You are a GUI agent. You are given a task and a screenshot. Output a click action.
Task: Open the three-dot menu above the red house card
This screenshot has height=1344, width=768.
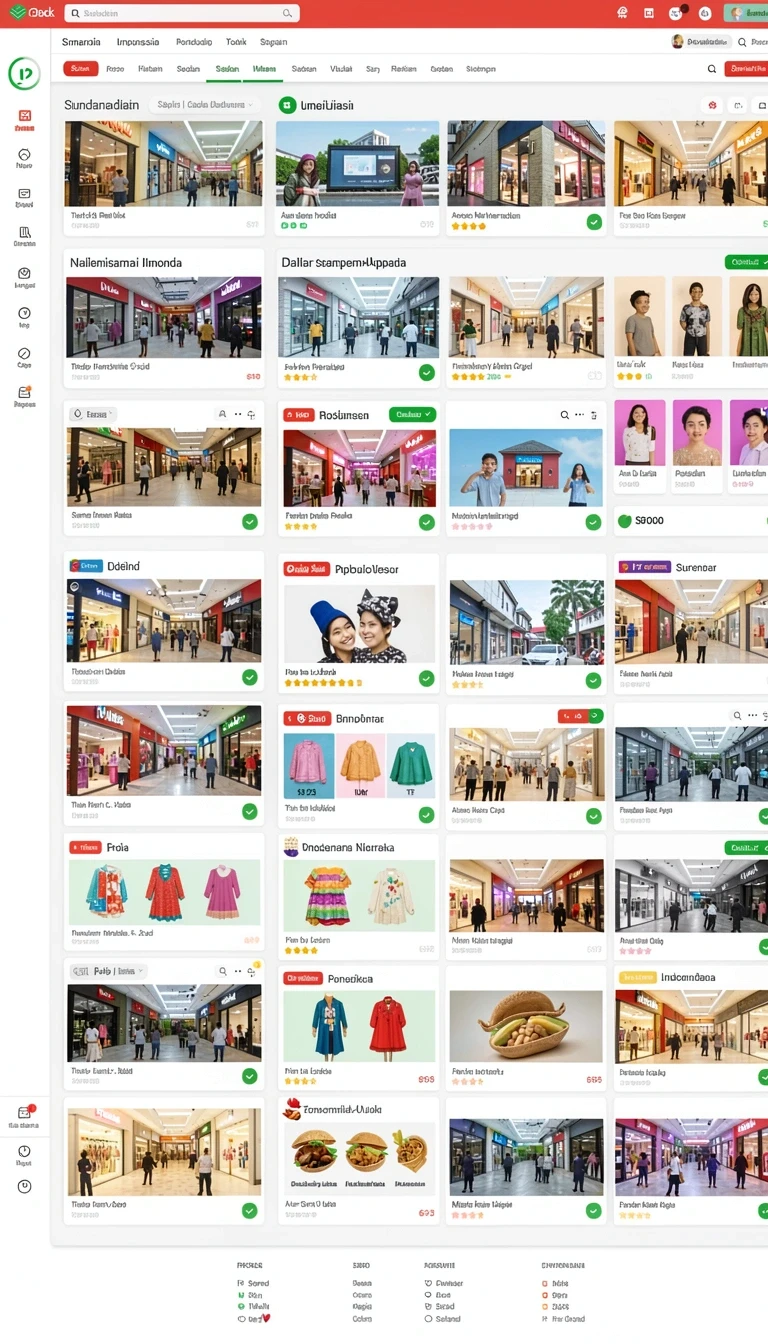pos(580,414)
